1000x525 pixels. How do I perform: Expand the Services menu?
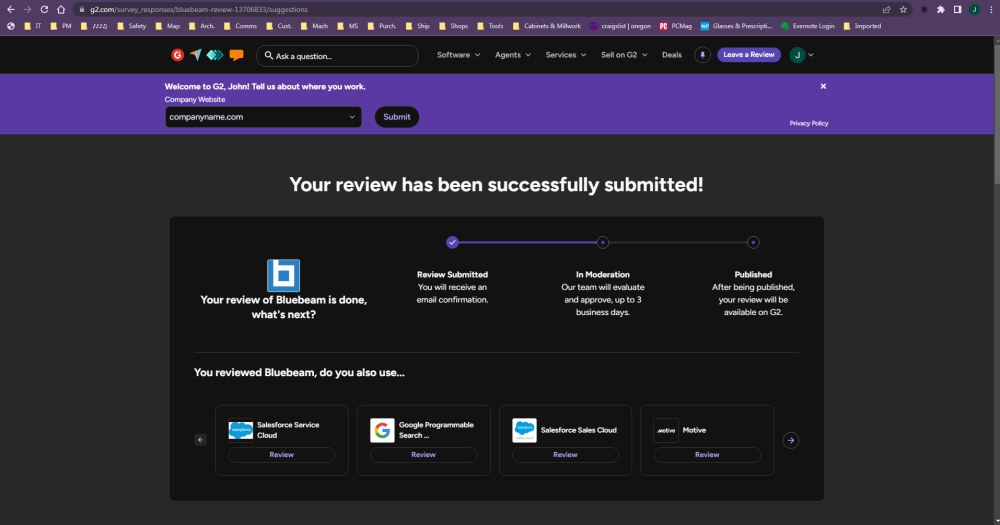click(566, 55)
